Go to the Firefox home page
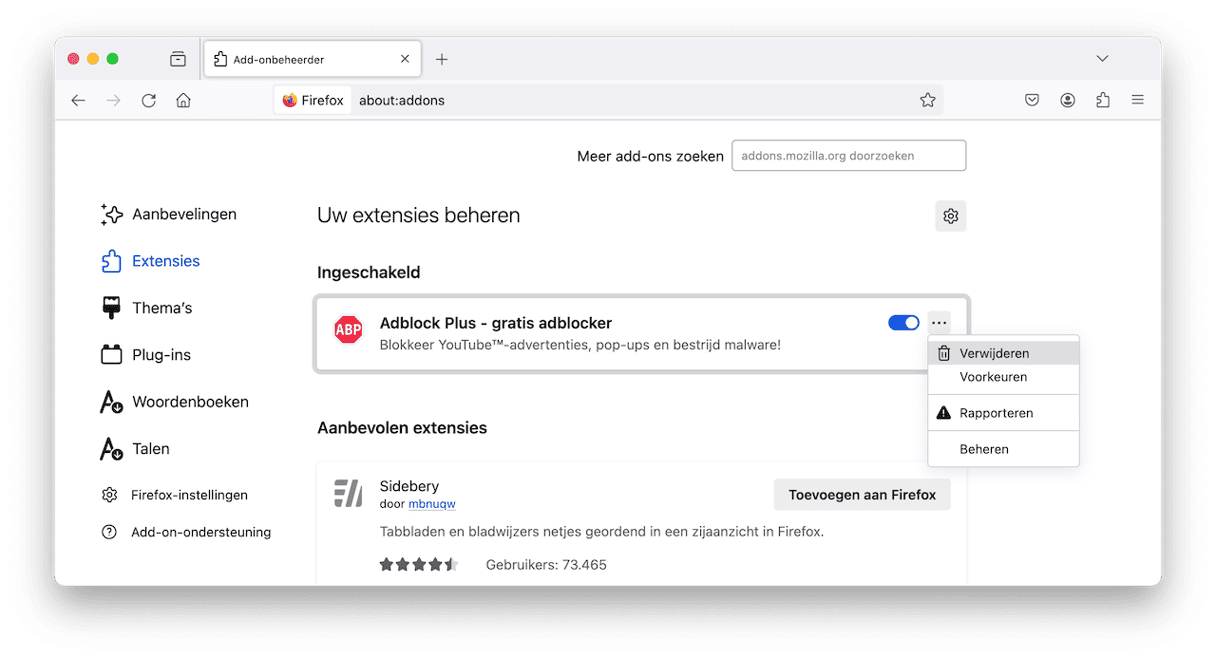Image resolution: width=1216 pixels, height=658 pixels. pyautogui.click(x=183, y=100)
